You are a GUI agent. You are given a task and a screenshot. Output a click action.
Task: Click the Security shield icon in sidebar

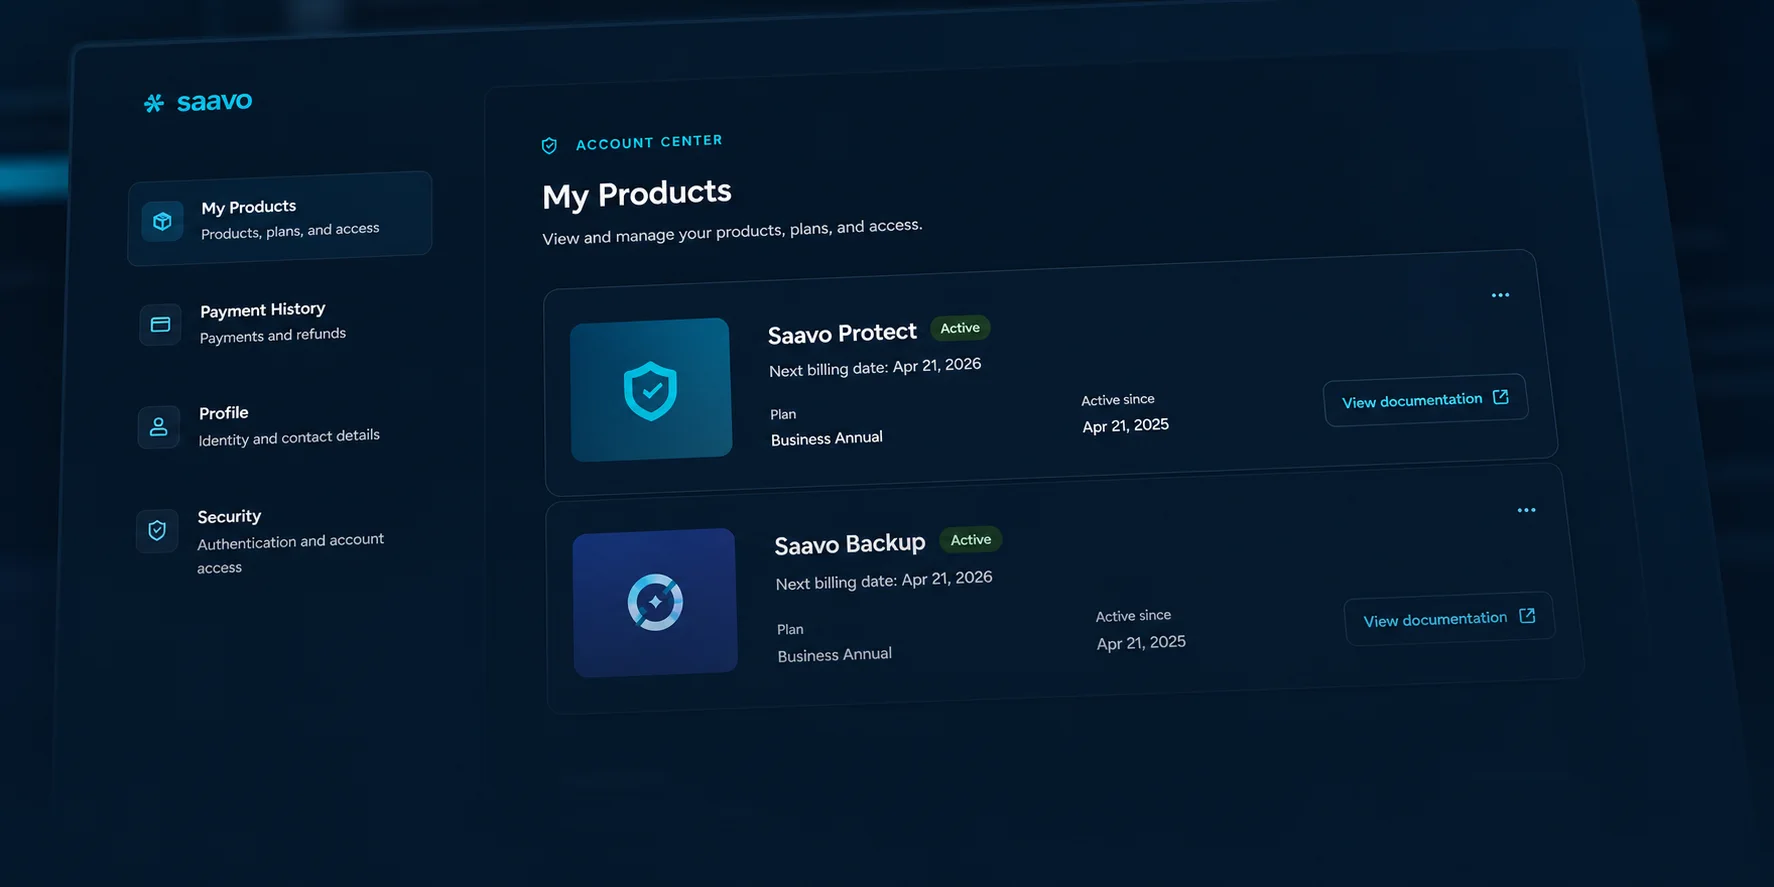pyautogui.click(x=157, y=530)
